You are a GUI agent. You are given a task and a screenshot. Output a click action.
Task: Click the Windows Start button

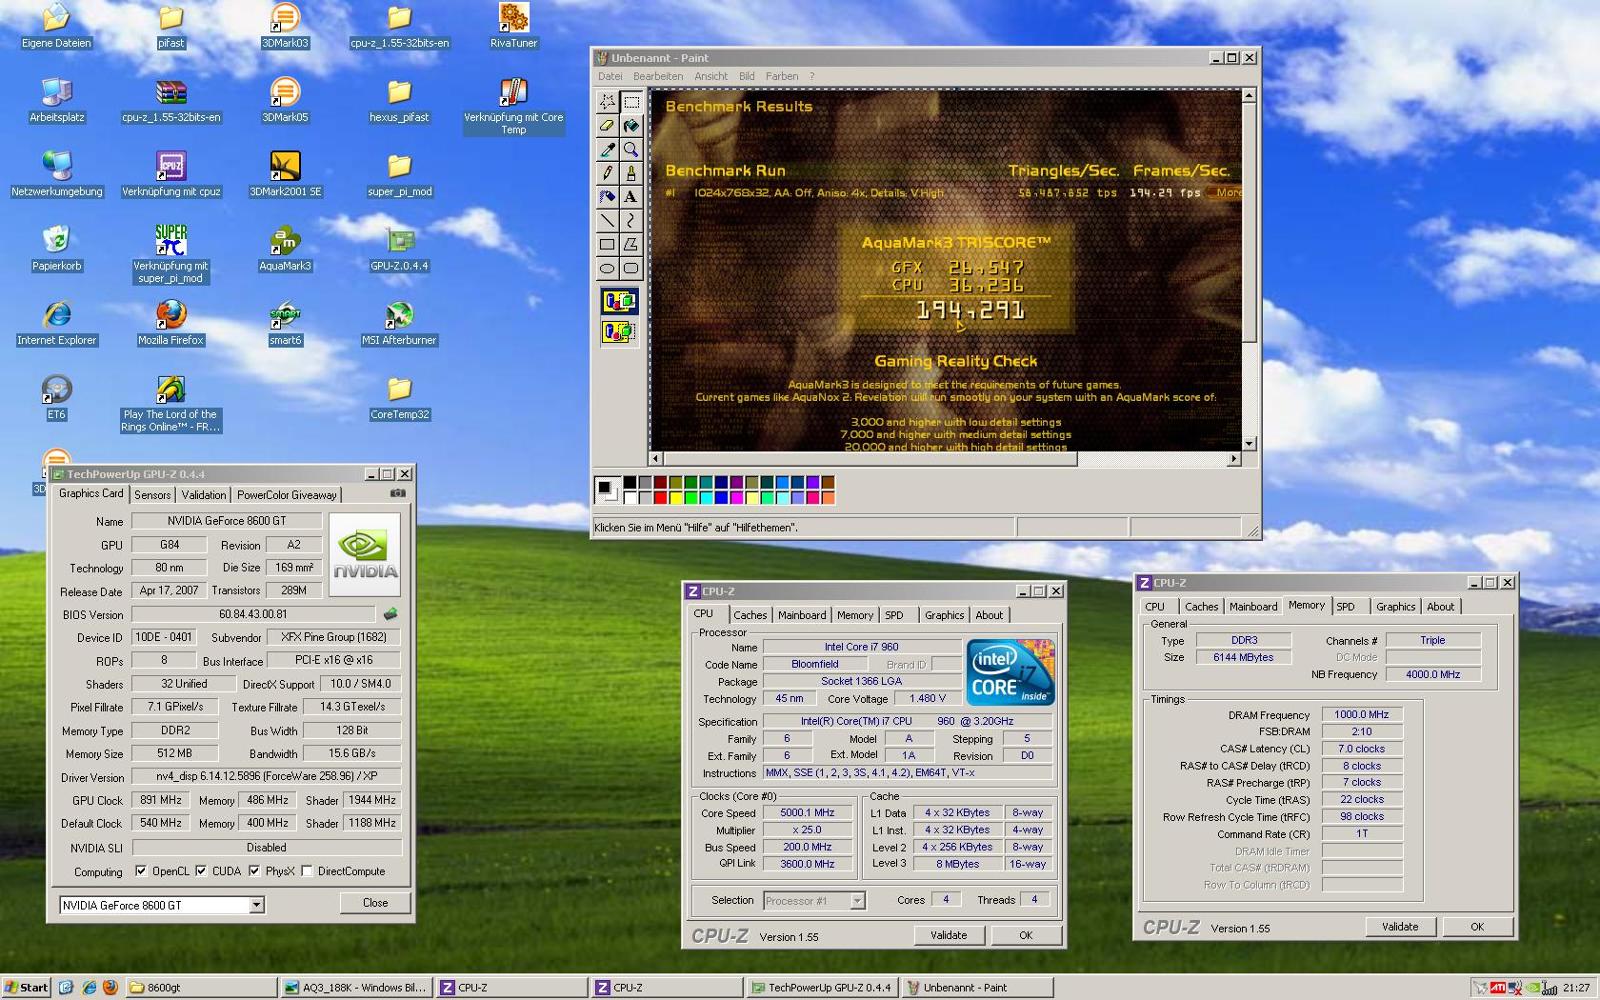point(26,987)
